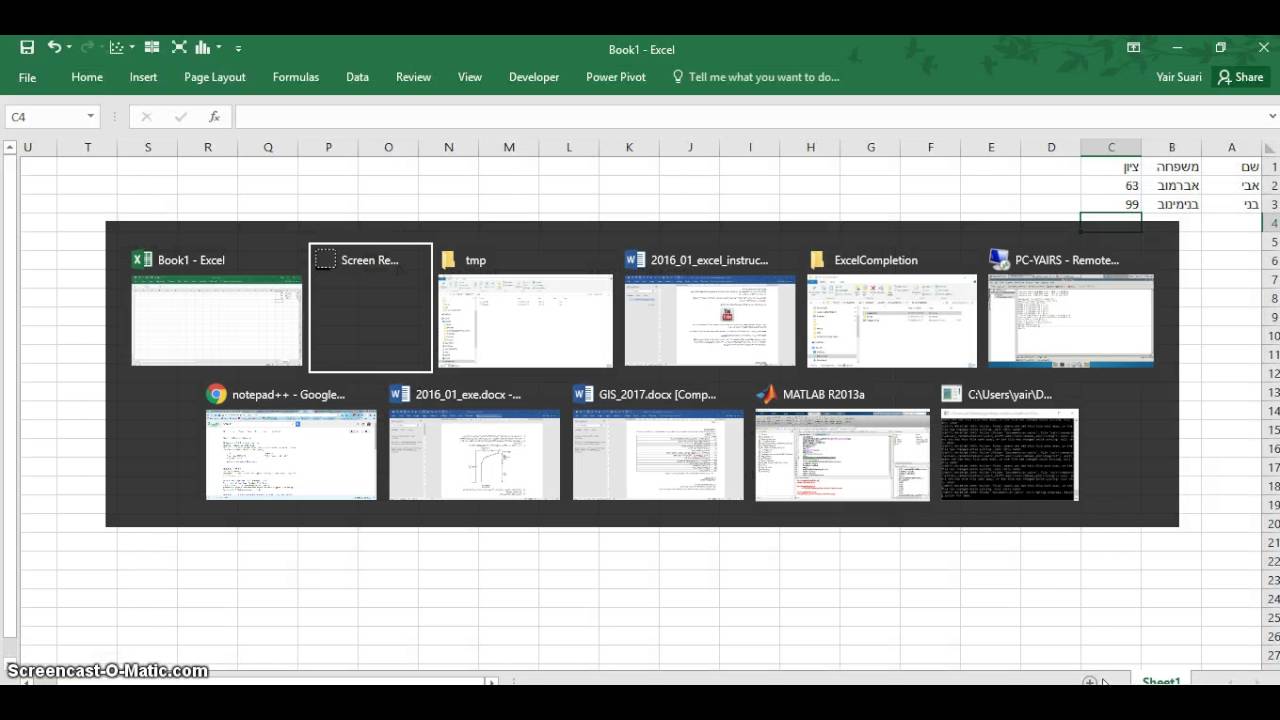Click the folder icon beside ExcelCompletion title
The image size is (1280, 720).
tap(817, 260)
